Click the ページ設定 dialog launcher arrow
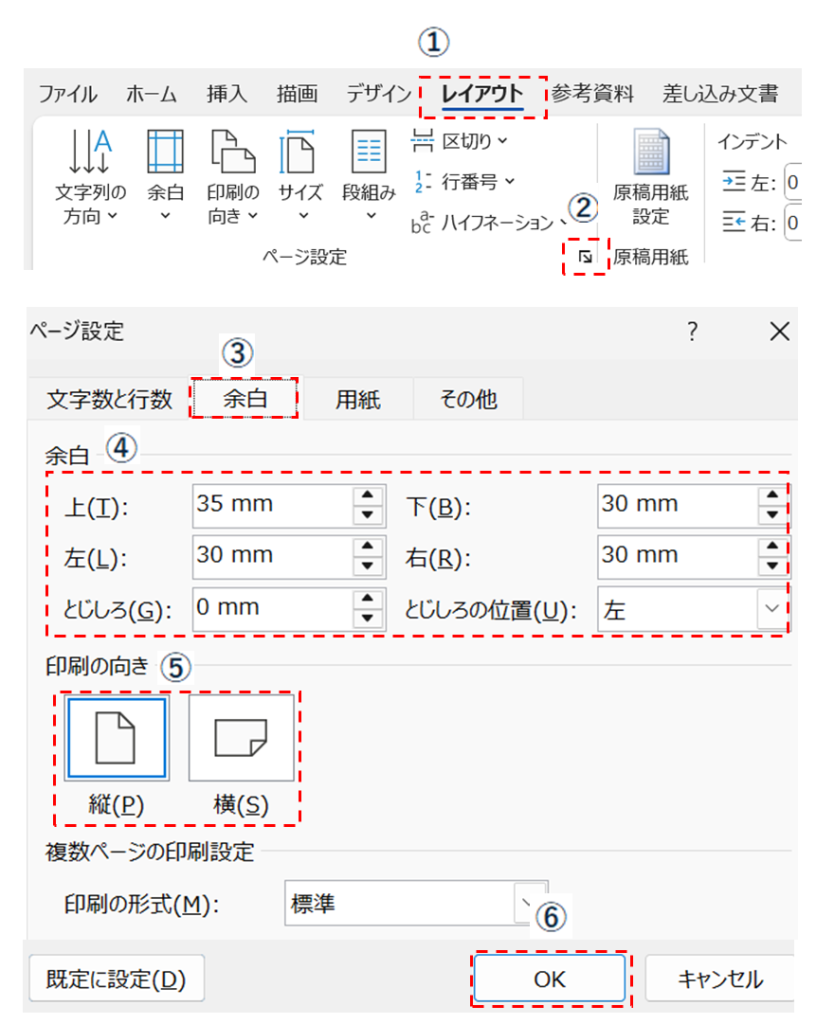 tap(586, 257)
